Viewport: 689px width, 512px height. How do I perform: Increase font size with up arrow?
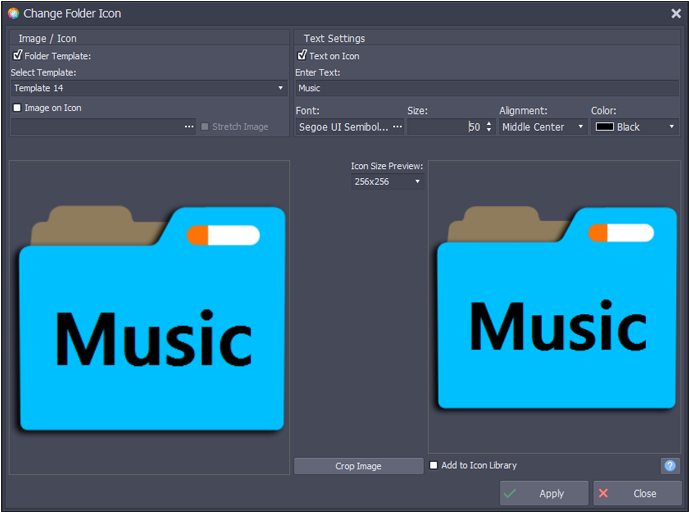(x=489, y=123)
